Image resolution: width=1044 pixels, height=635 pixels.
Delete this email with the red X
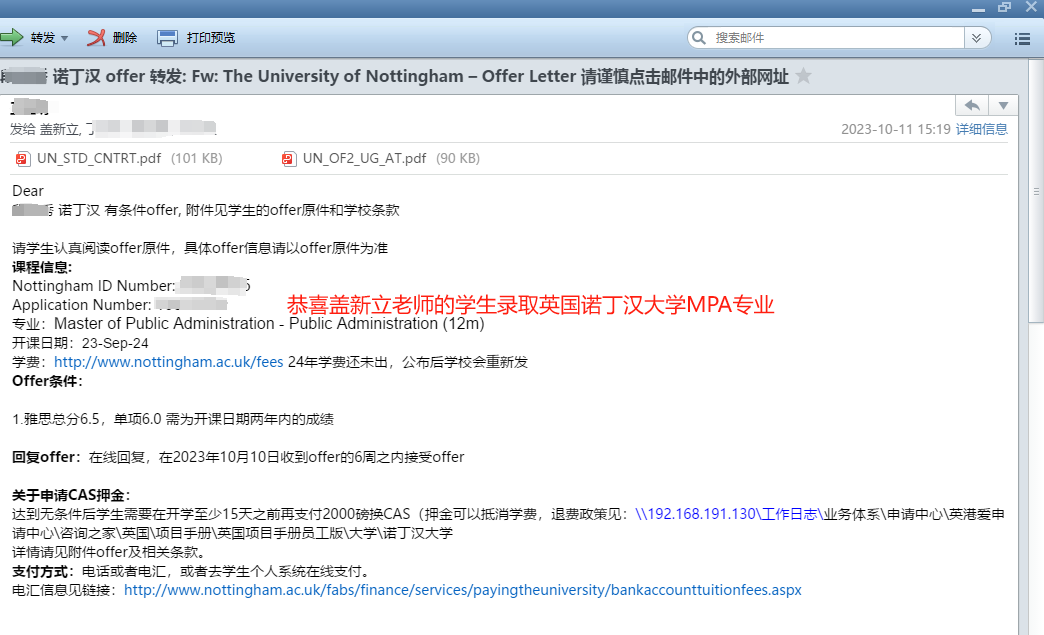pyautogui.click(x=97, y=38)
